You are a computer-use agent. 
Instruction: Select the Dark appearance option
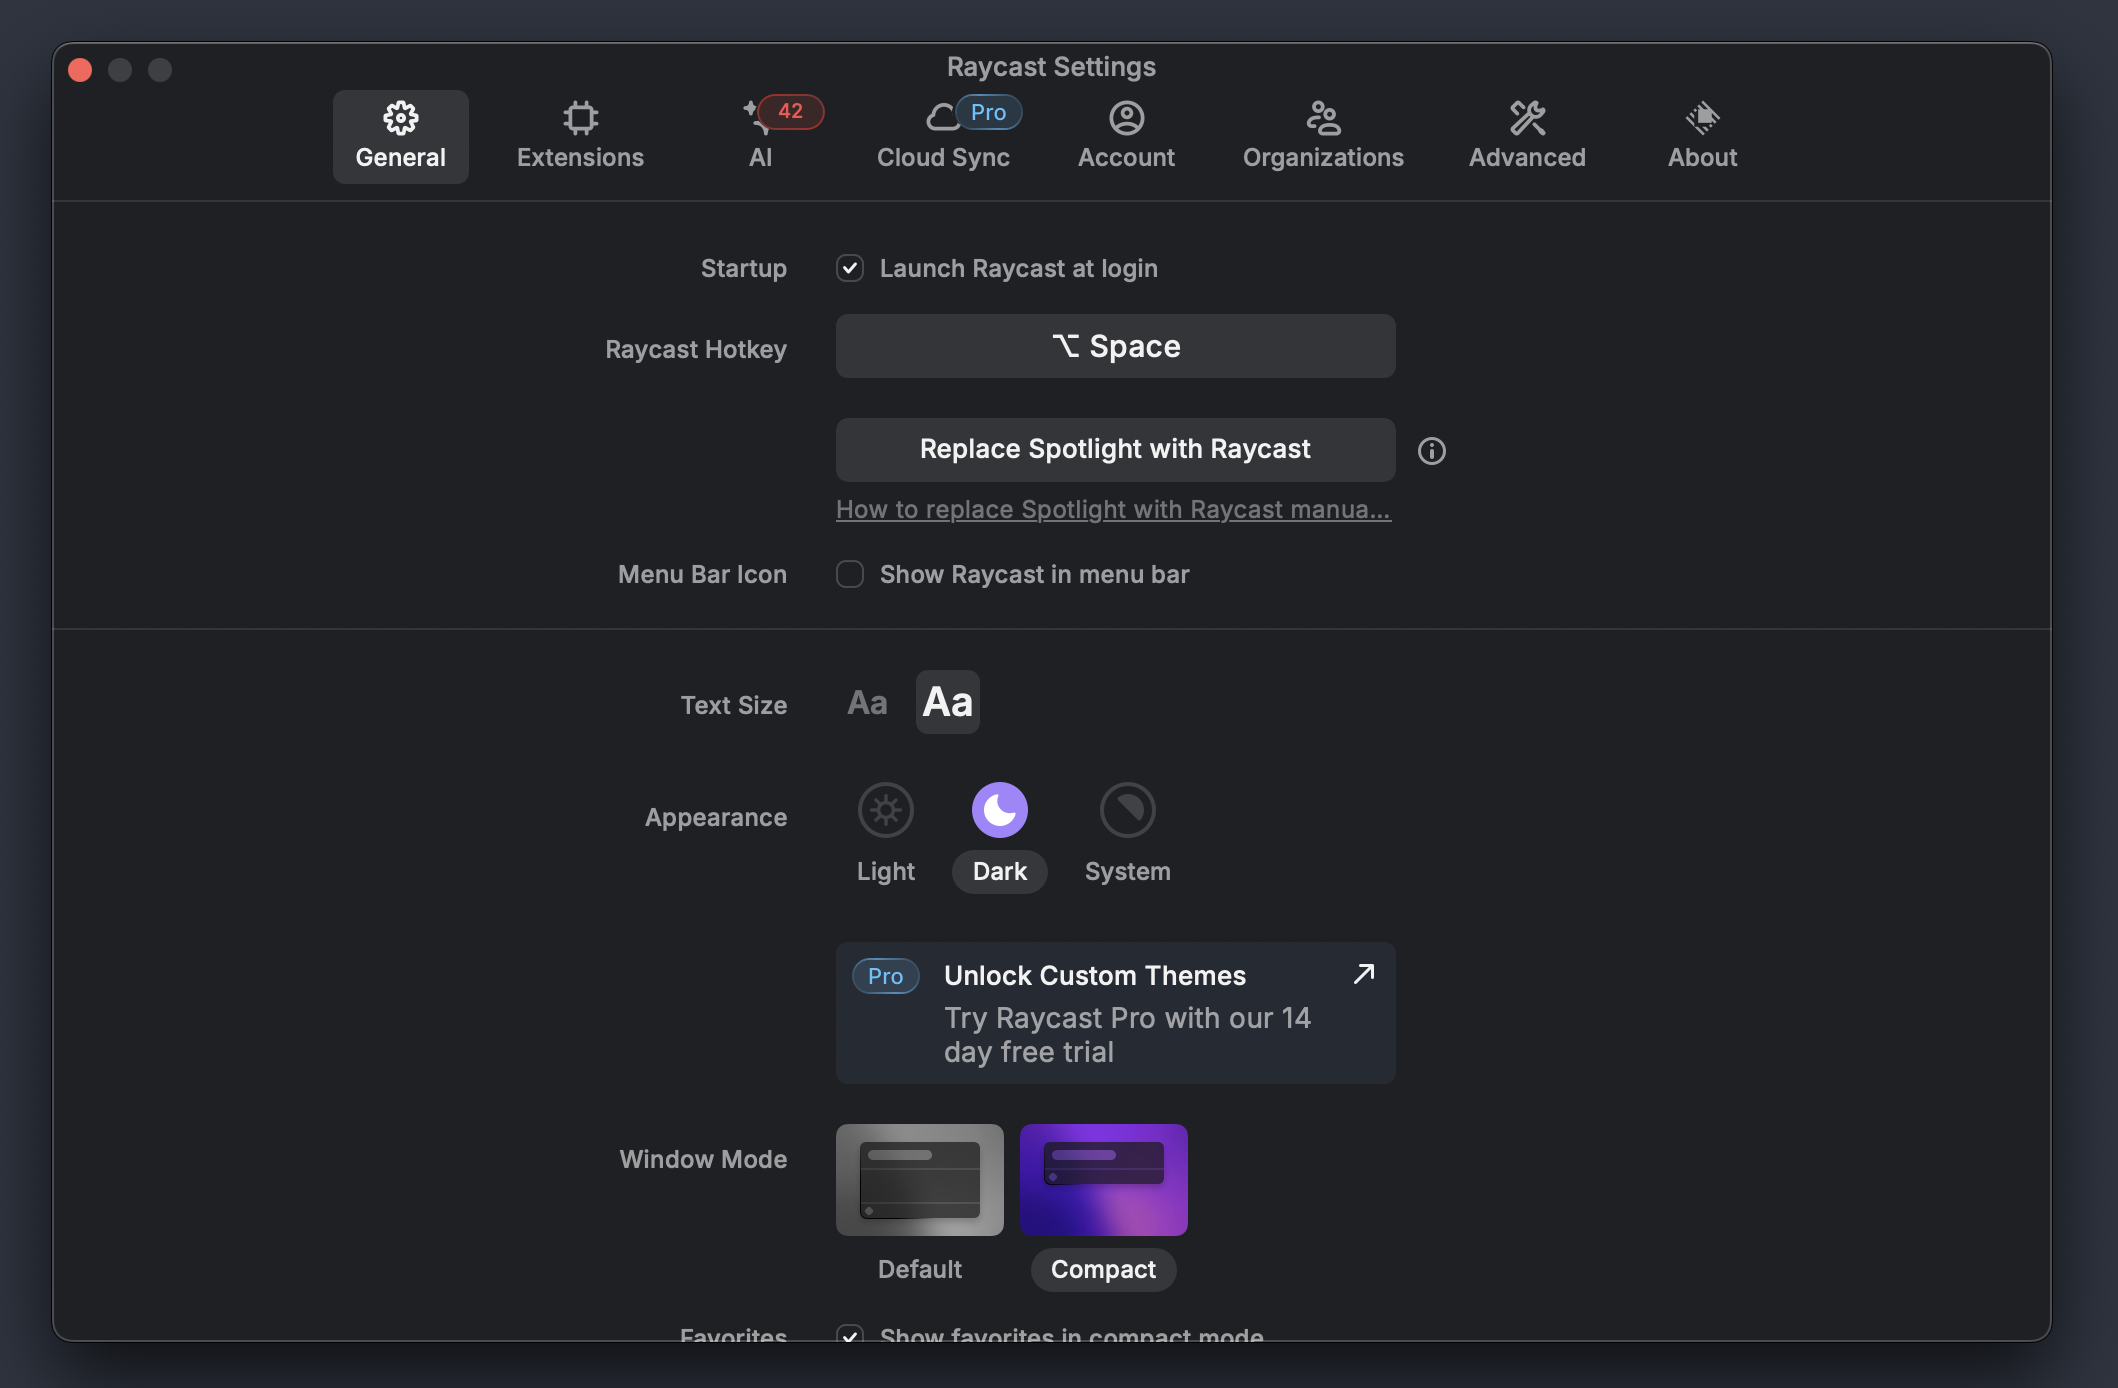(x=999, y=810)
